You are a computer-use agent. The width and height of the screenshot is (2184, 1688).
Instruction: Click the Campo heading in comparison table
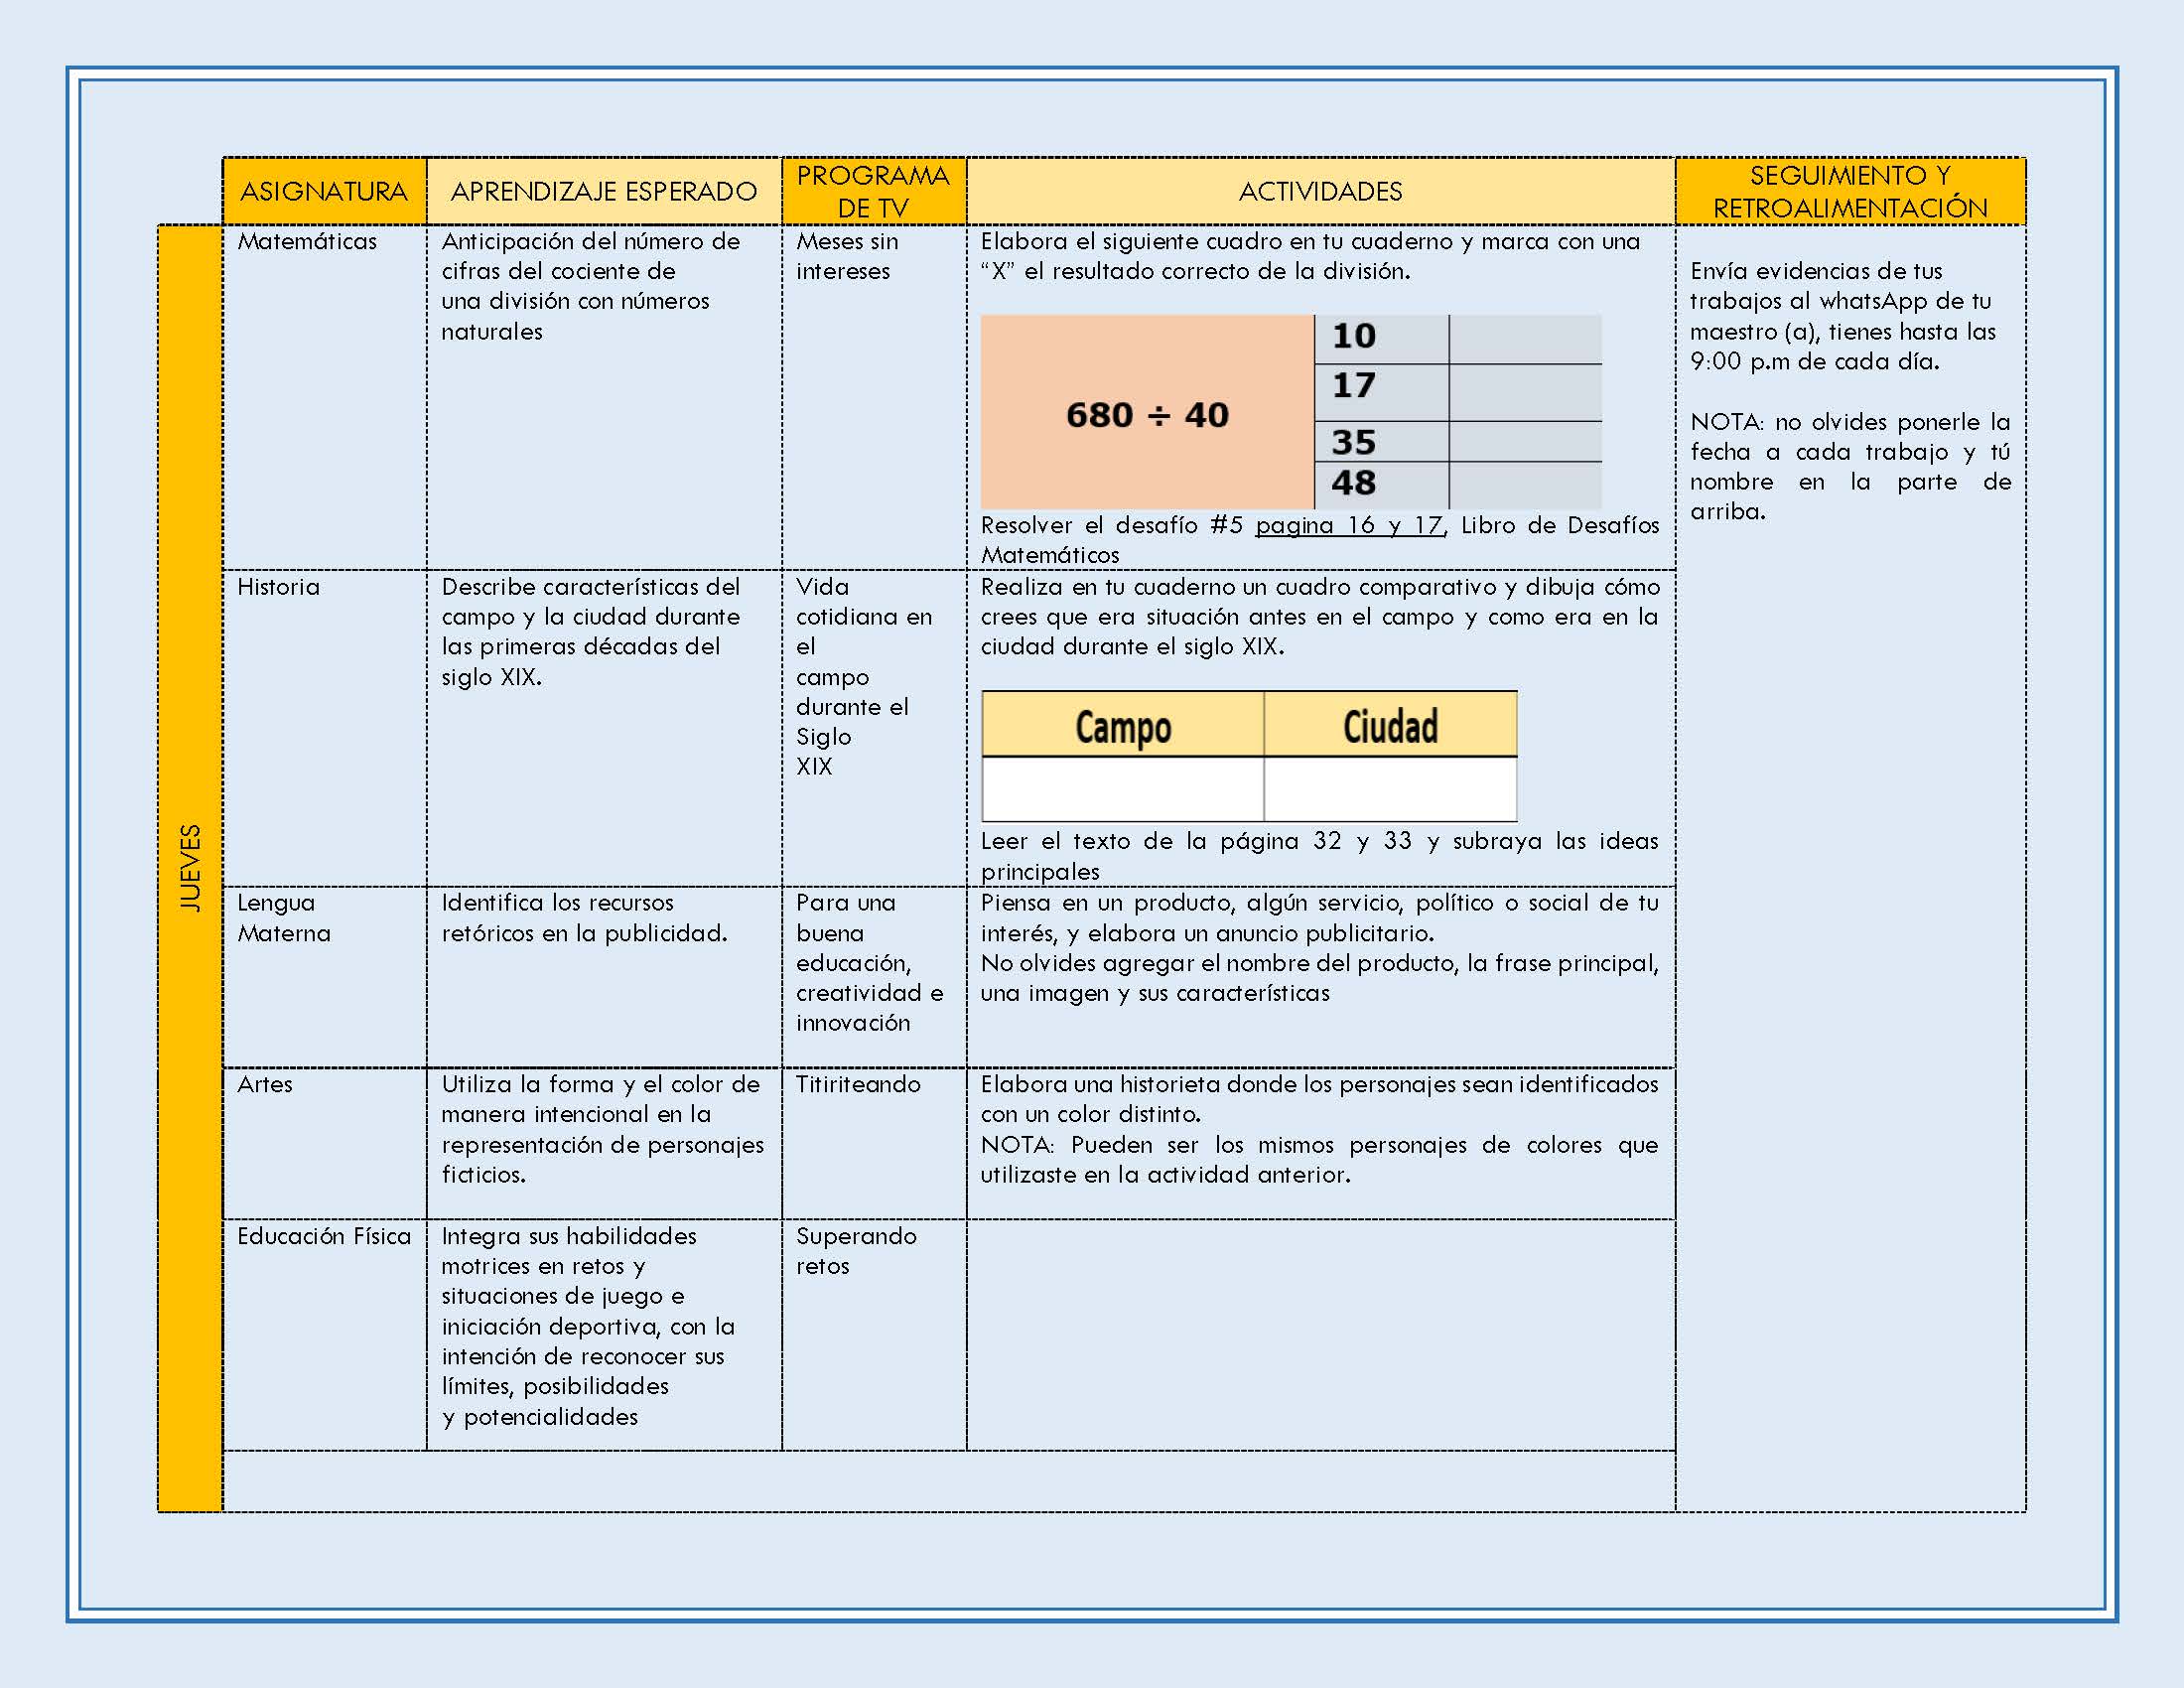point(1122,724)
